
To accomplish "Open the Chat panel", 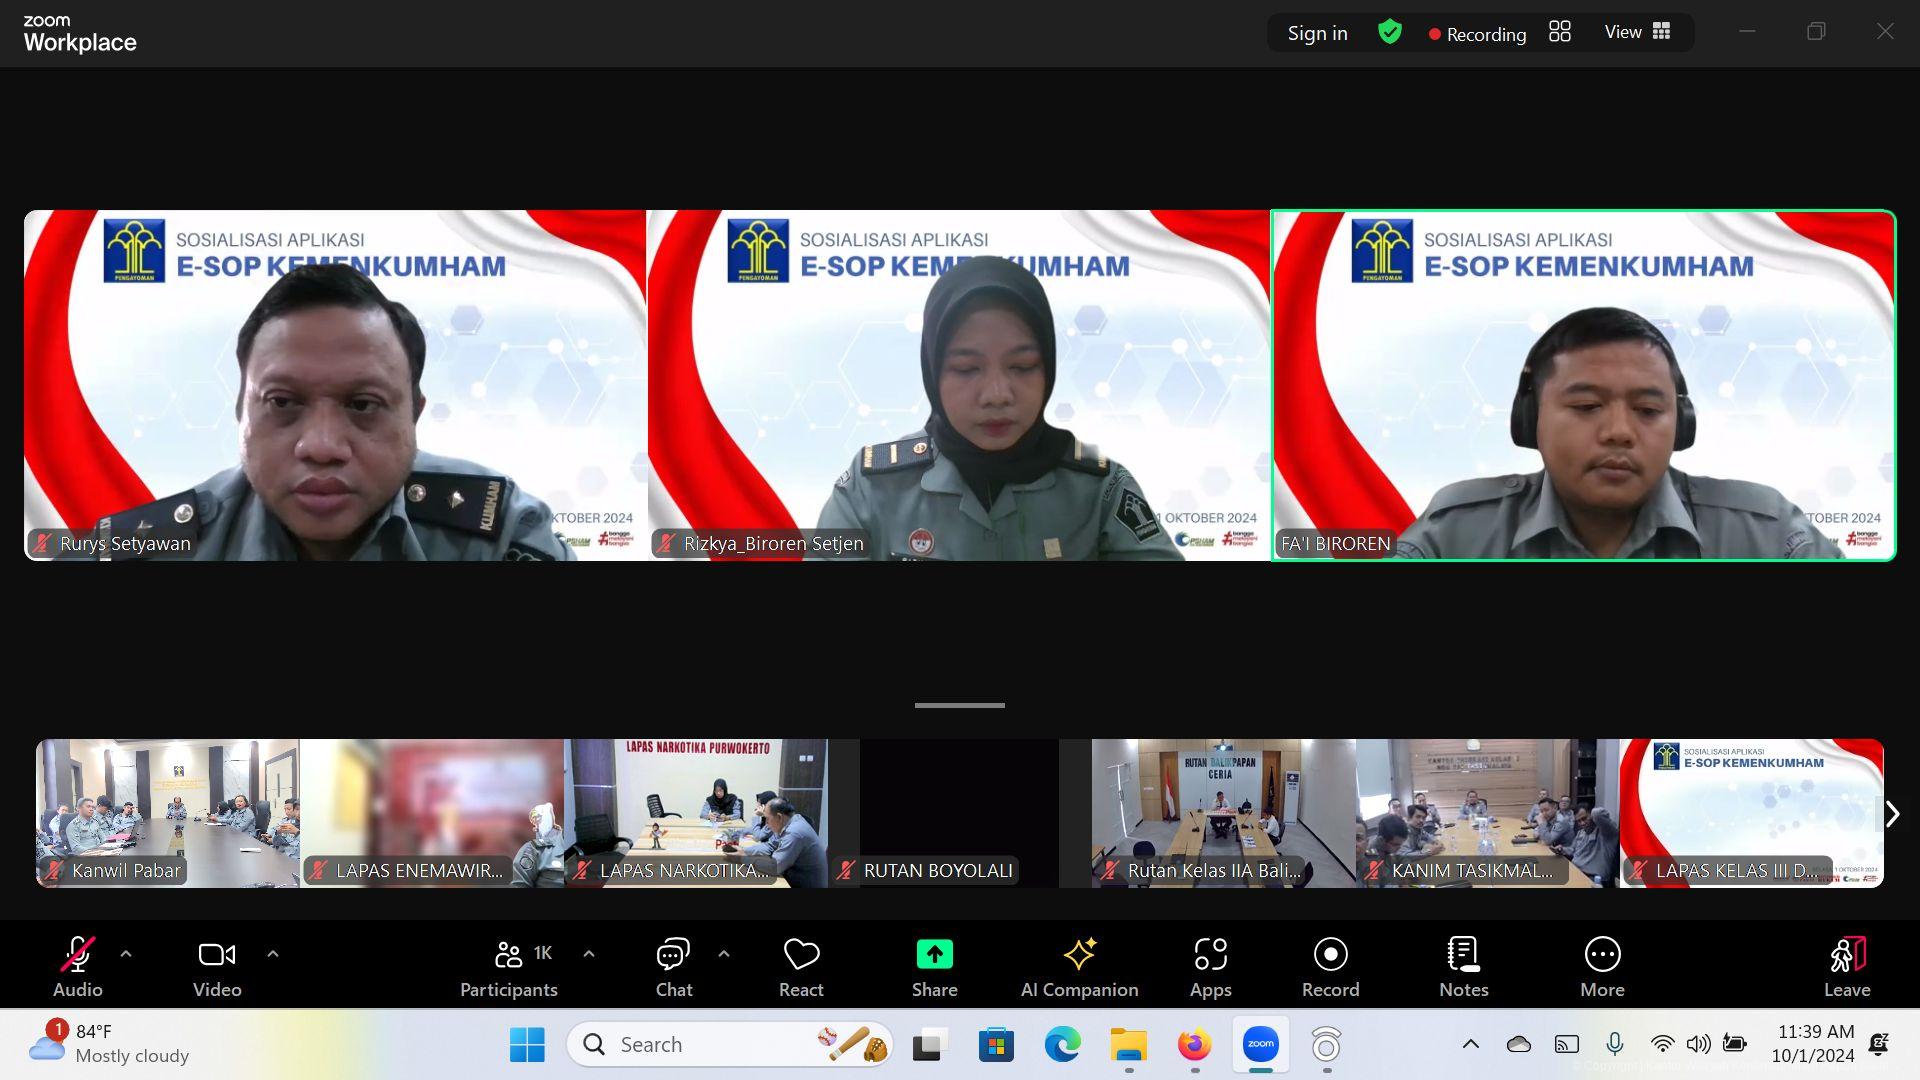I will click(674, 967).
